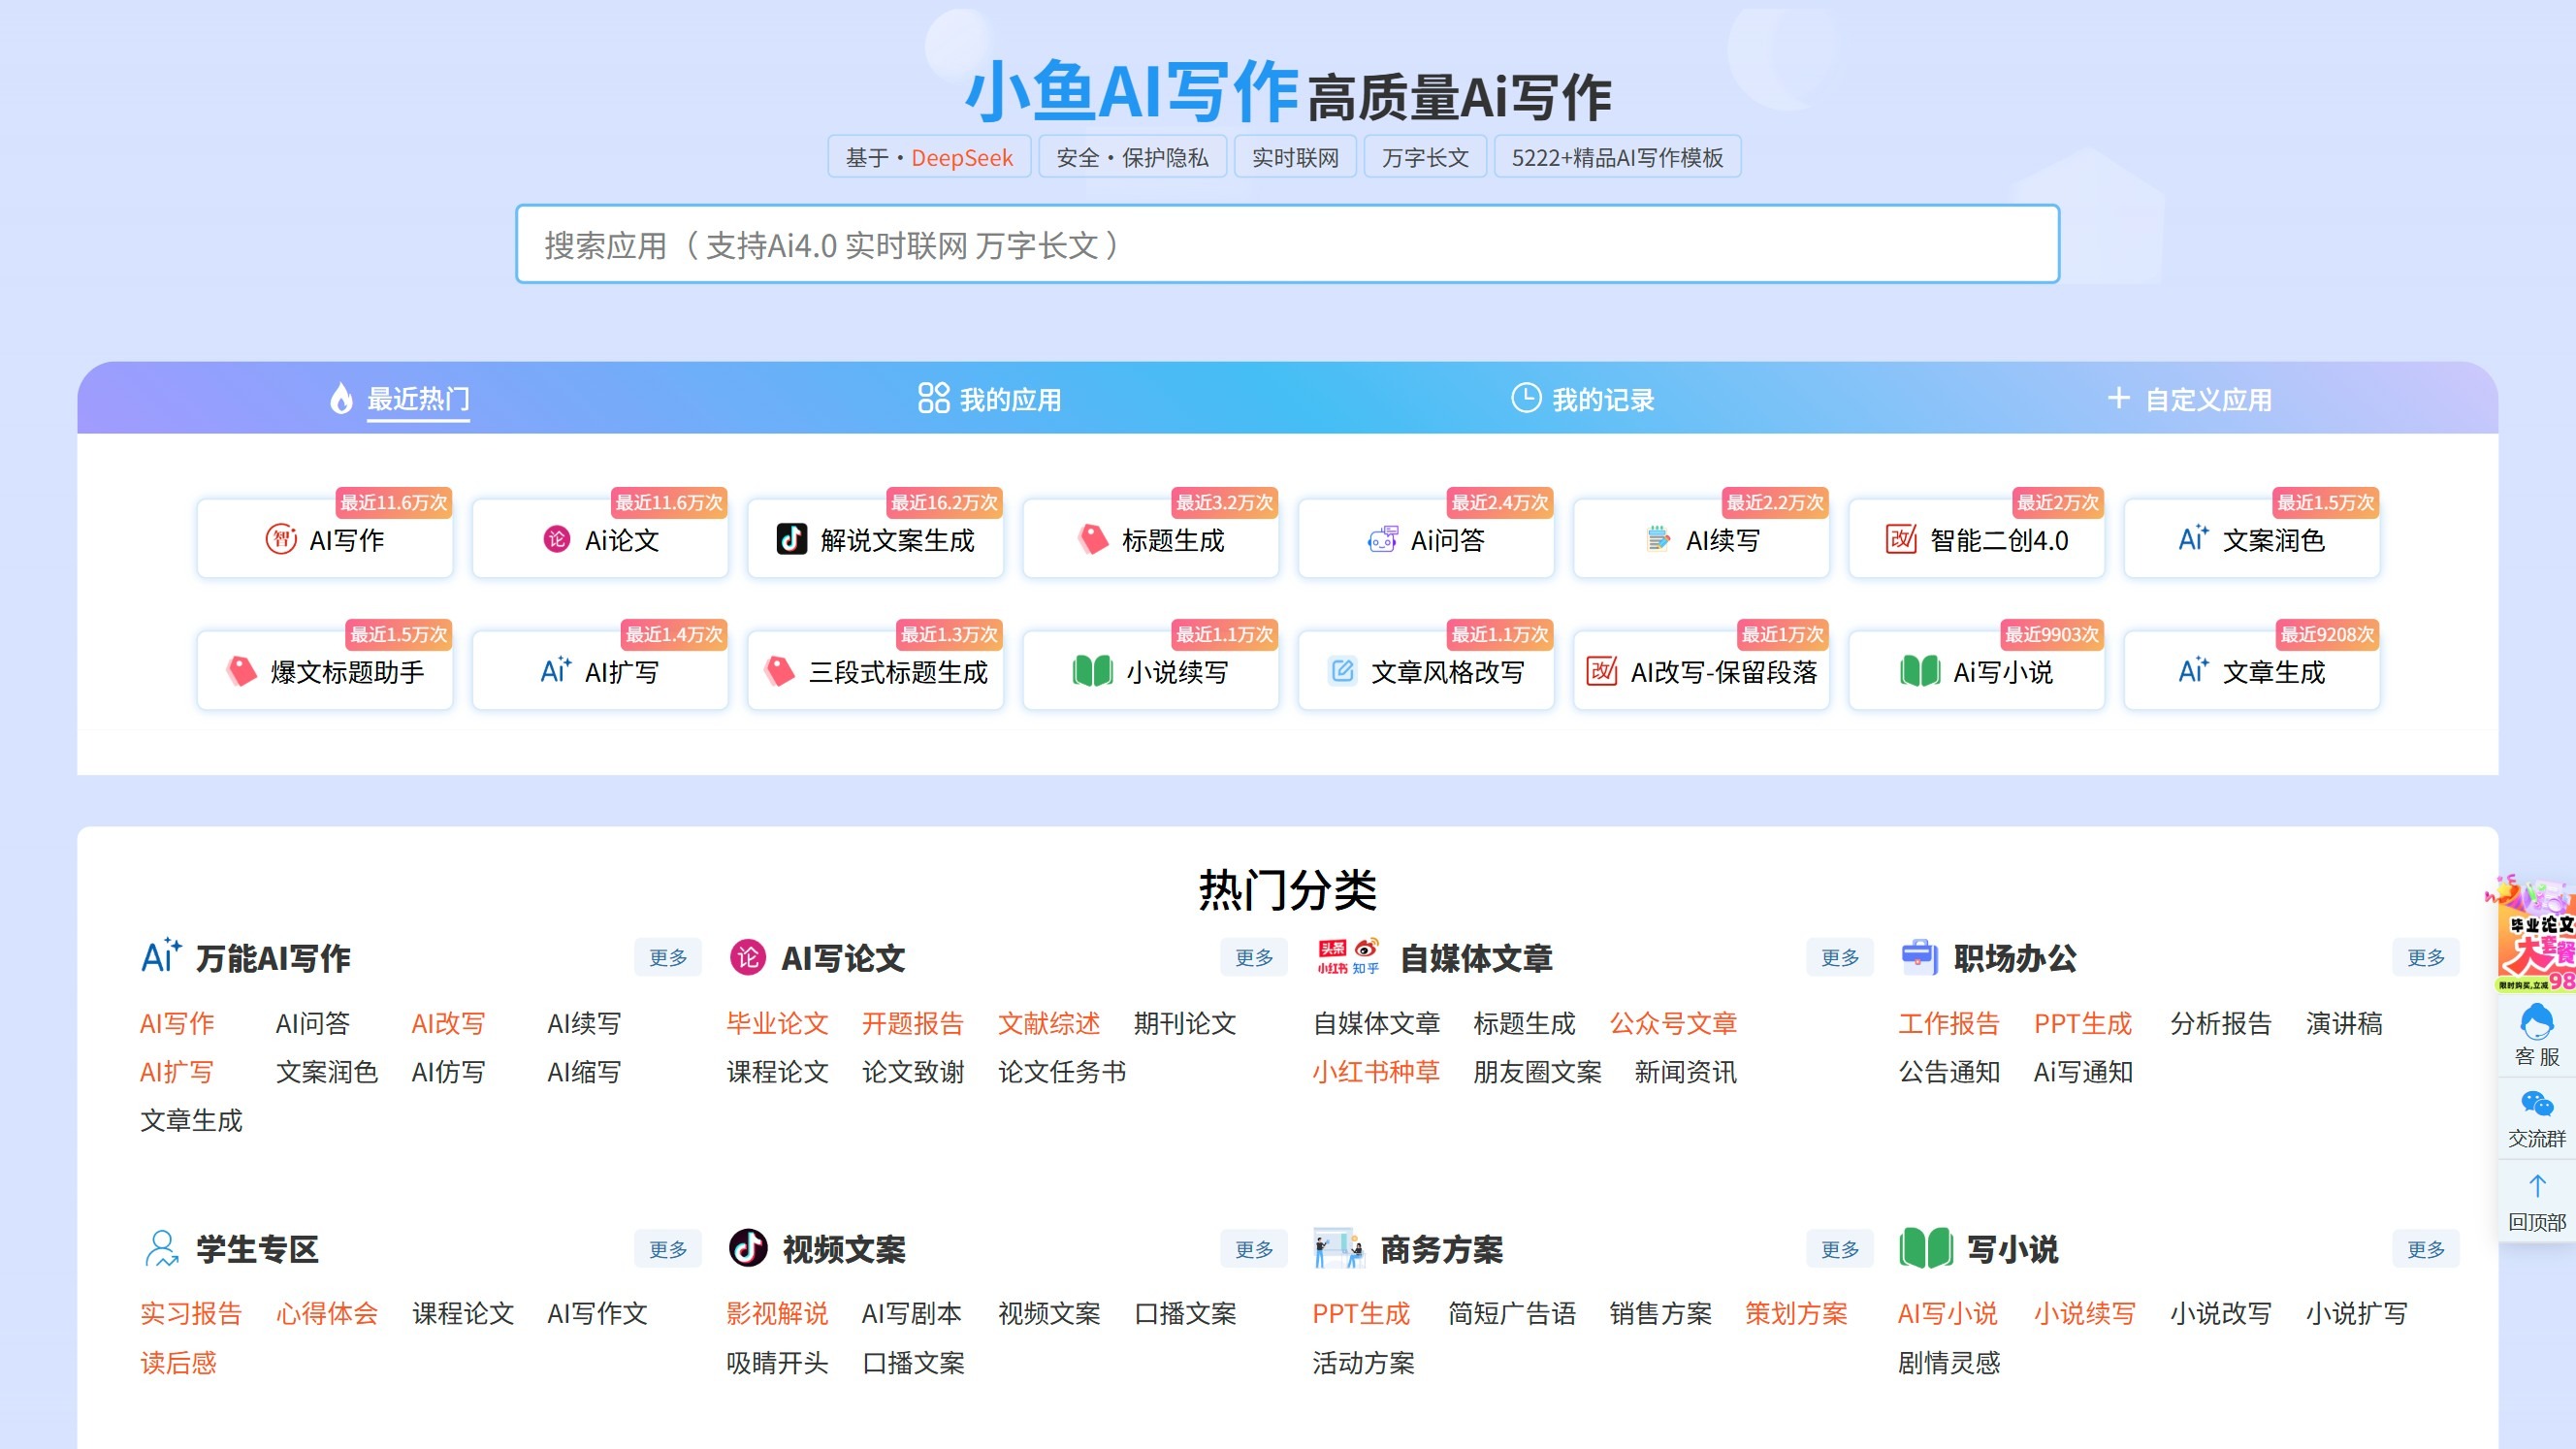Expand 更多 in the 万能AI写作 category

[667, 957]
